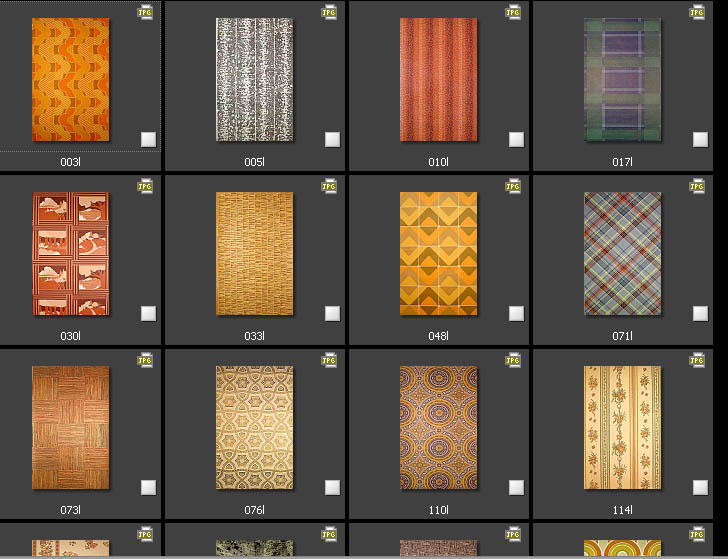Screen dimensions: 728x559
Task: Click the file name 010l
Action: [438, 162]
